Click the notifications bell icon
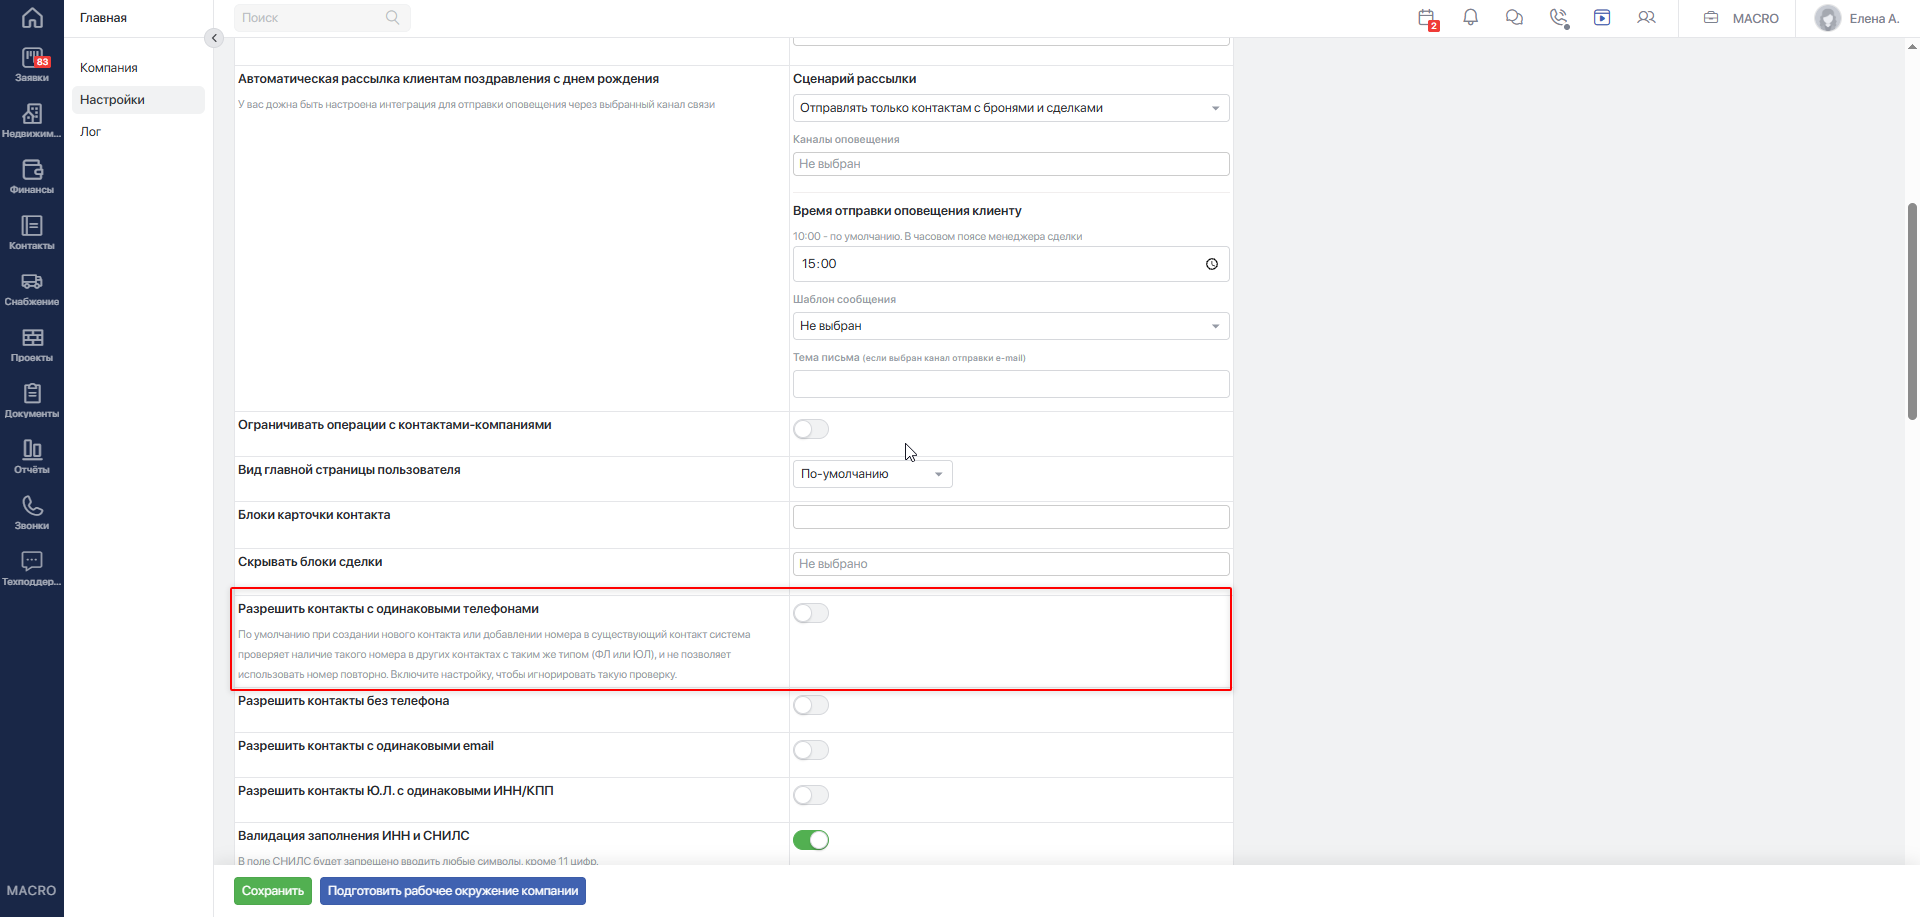1920x917 pixels. tap(1470, 18)
